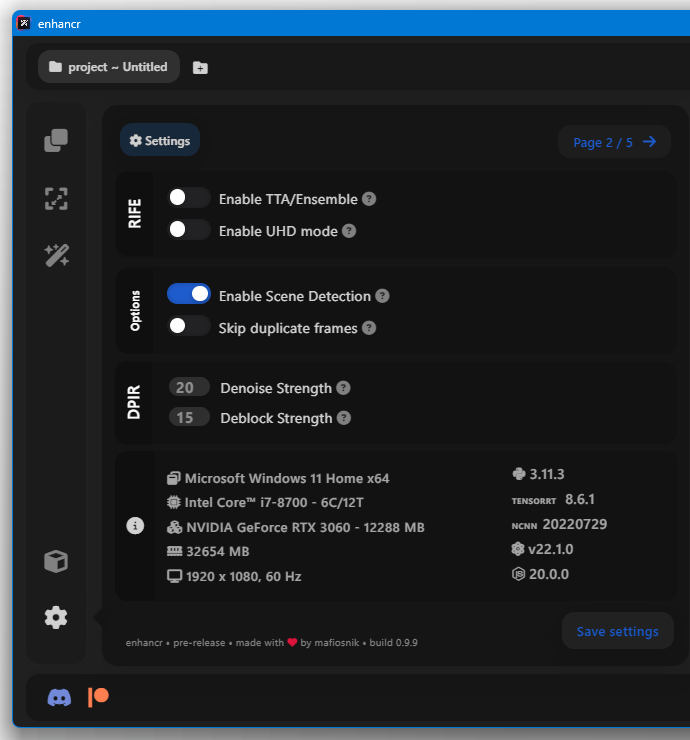Click the Python version icon
The width and height of the screenshot is (690, 740).
[519, 474]
